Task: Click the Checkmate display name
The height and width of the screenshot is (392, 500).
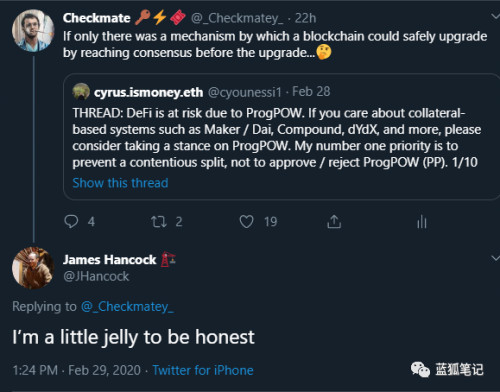Action: pos(96,18)
